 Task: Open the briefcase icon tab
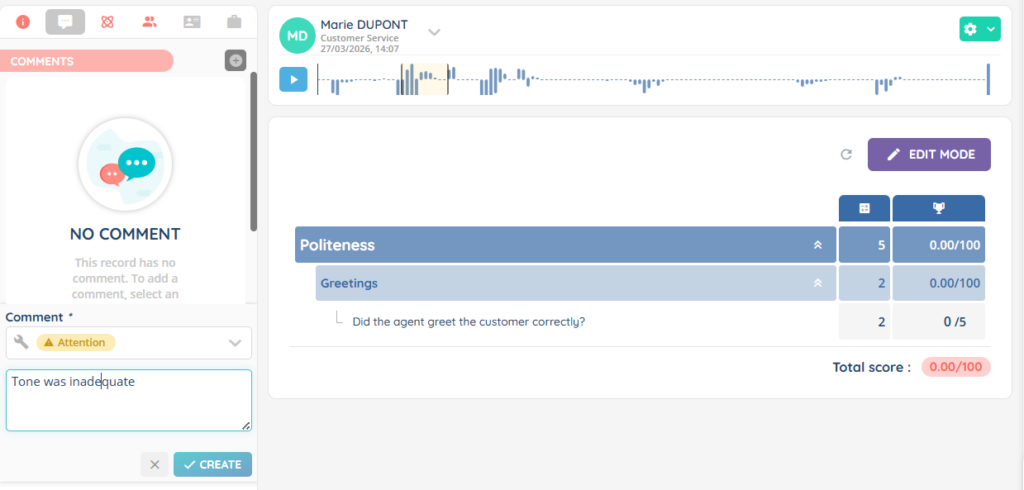(x=234, y=21)
